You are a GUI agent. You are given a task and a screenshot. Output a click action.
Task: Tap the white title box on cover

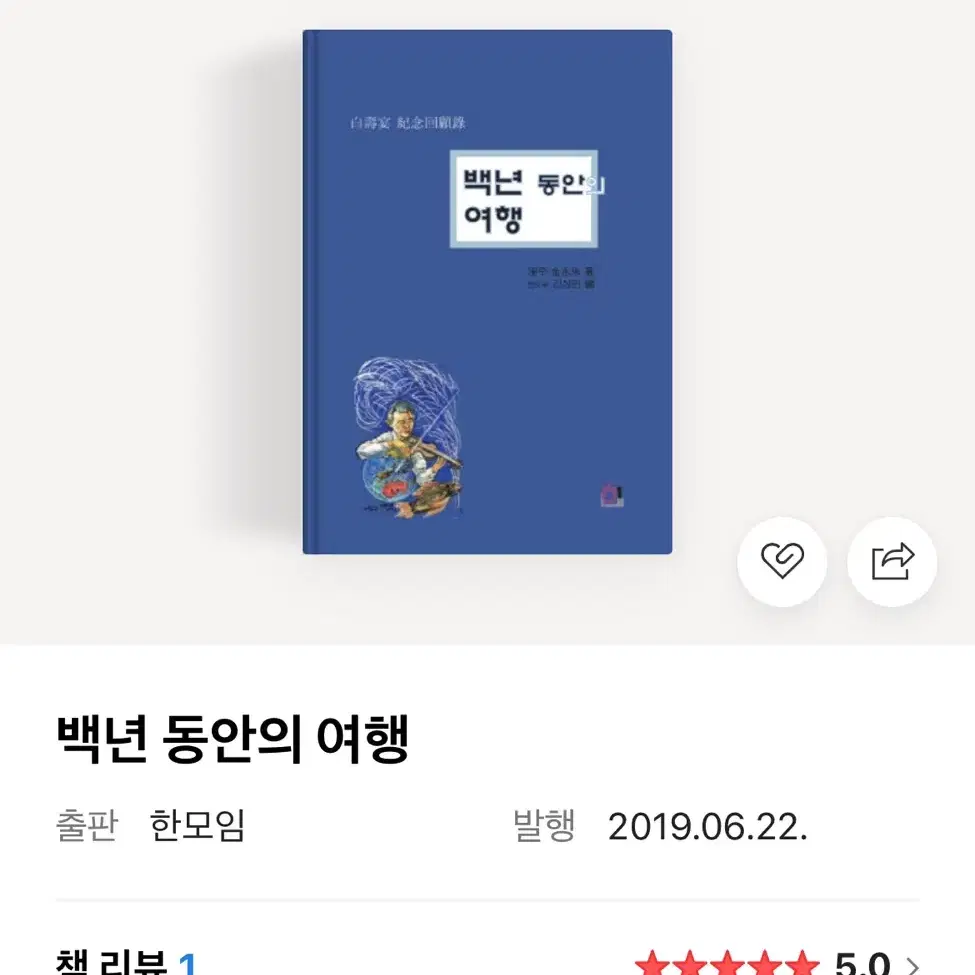click(x=524, y=199)
